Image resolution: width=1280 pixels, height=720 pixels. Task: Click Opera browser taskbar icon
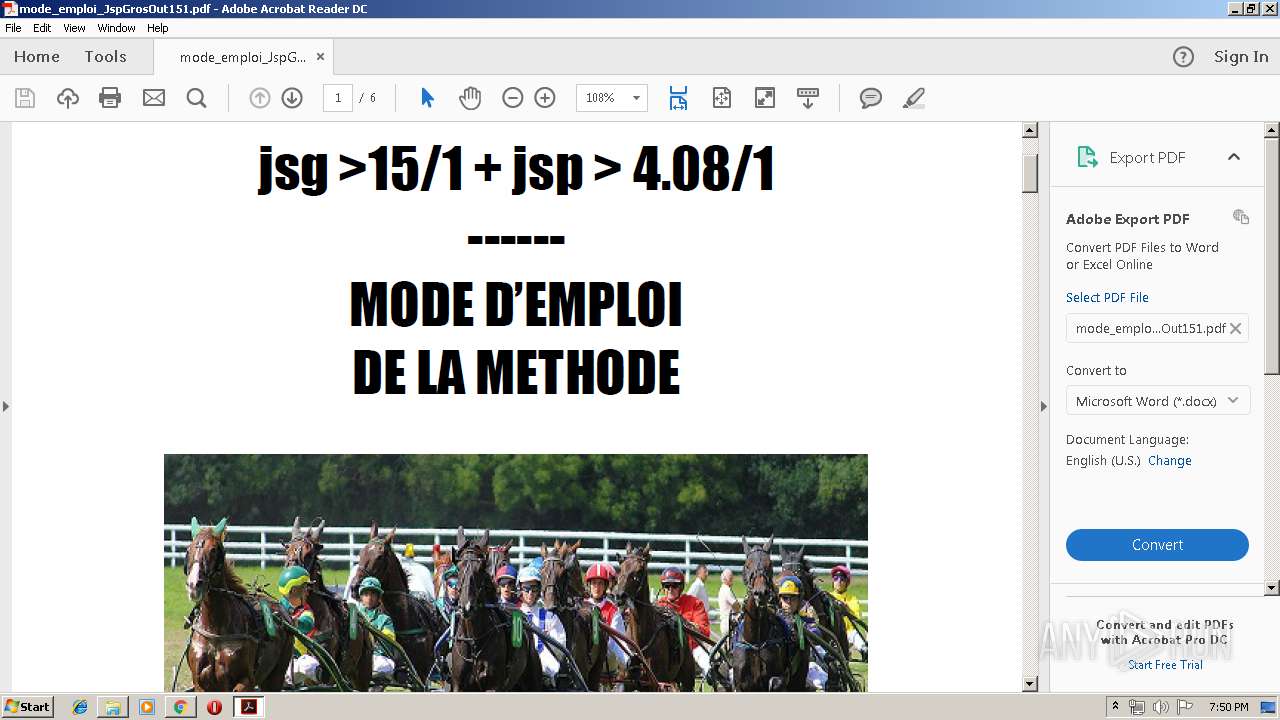(x=214, y=707)
